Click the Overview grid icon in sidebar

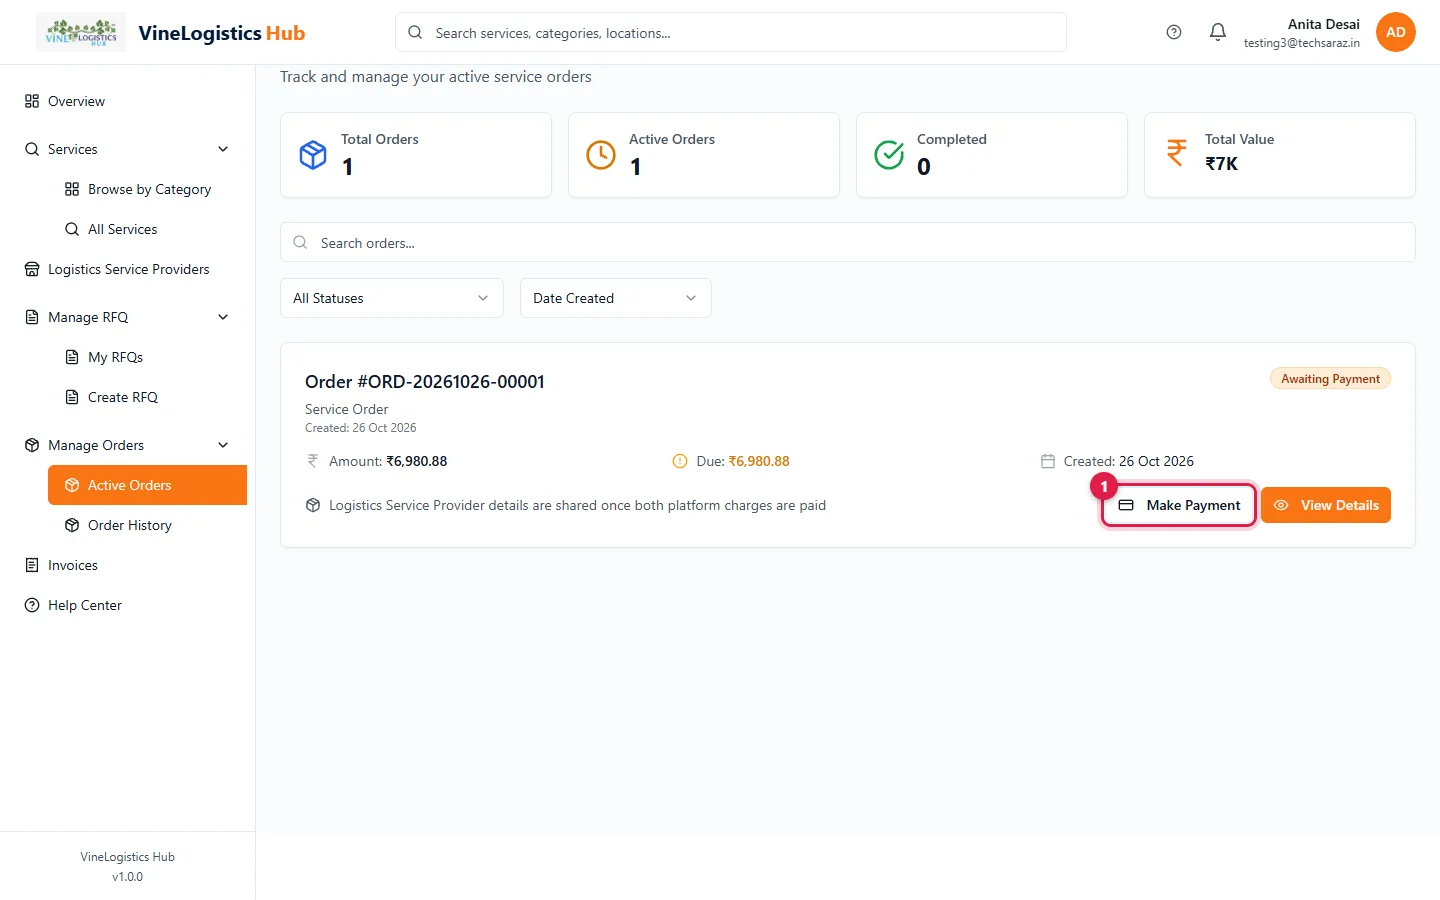pyautogui.click(x=32, y=101)
